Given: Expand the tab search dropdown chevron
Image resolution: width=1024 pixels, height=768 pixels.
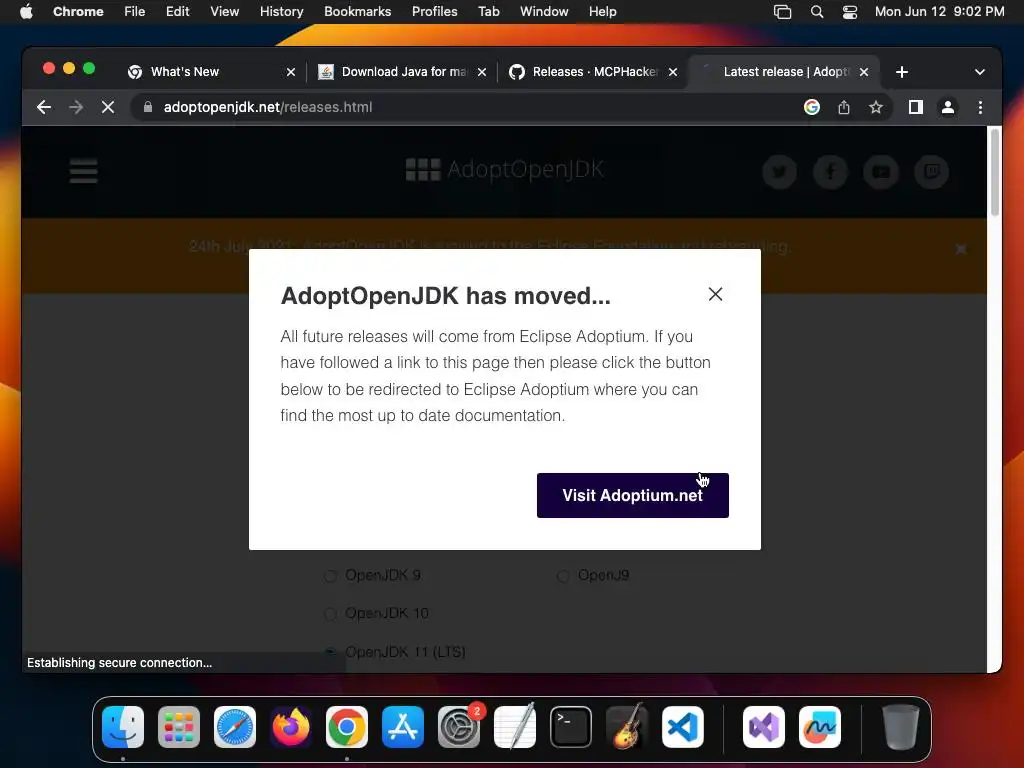Looking at the screenshot, I should (x=980, y=72).
